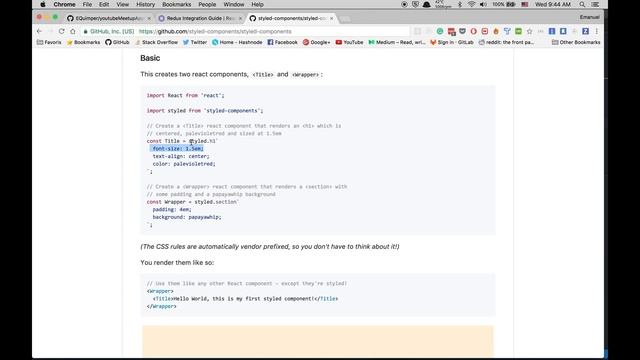Screen dimensions: 640x360
Task: Open the Twitter bookmark
Action: 195,42
